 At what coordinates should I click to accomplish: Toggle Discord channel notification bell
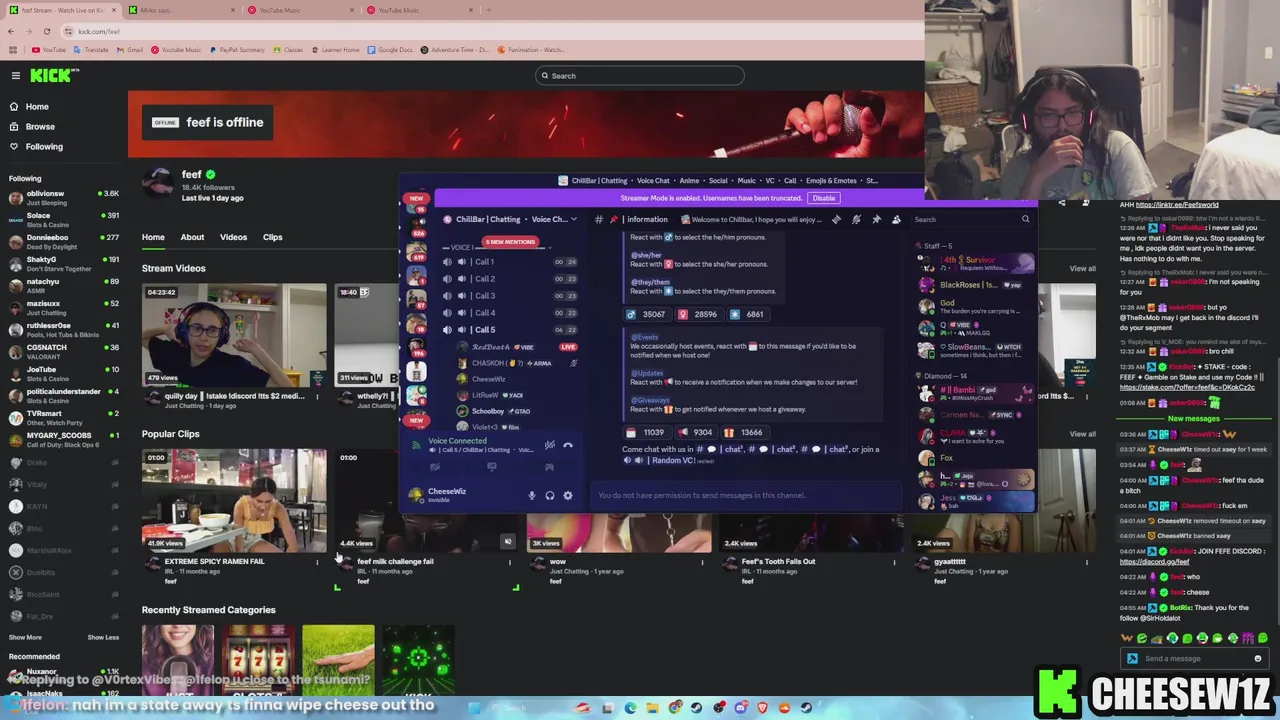coord(856,219)
